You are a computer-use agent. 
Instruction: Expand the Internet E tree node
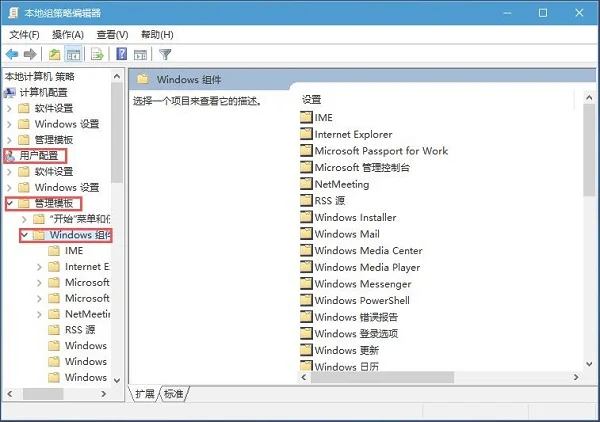pyautogui.click(x=39, y=267)
